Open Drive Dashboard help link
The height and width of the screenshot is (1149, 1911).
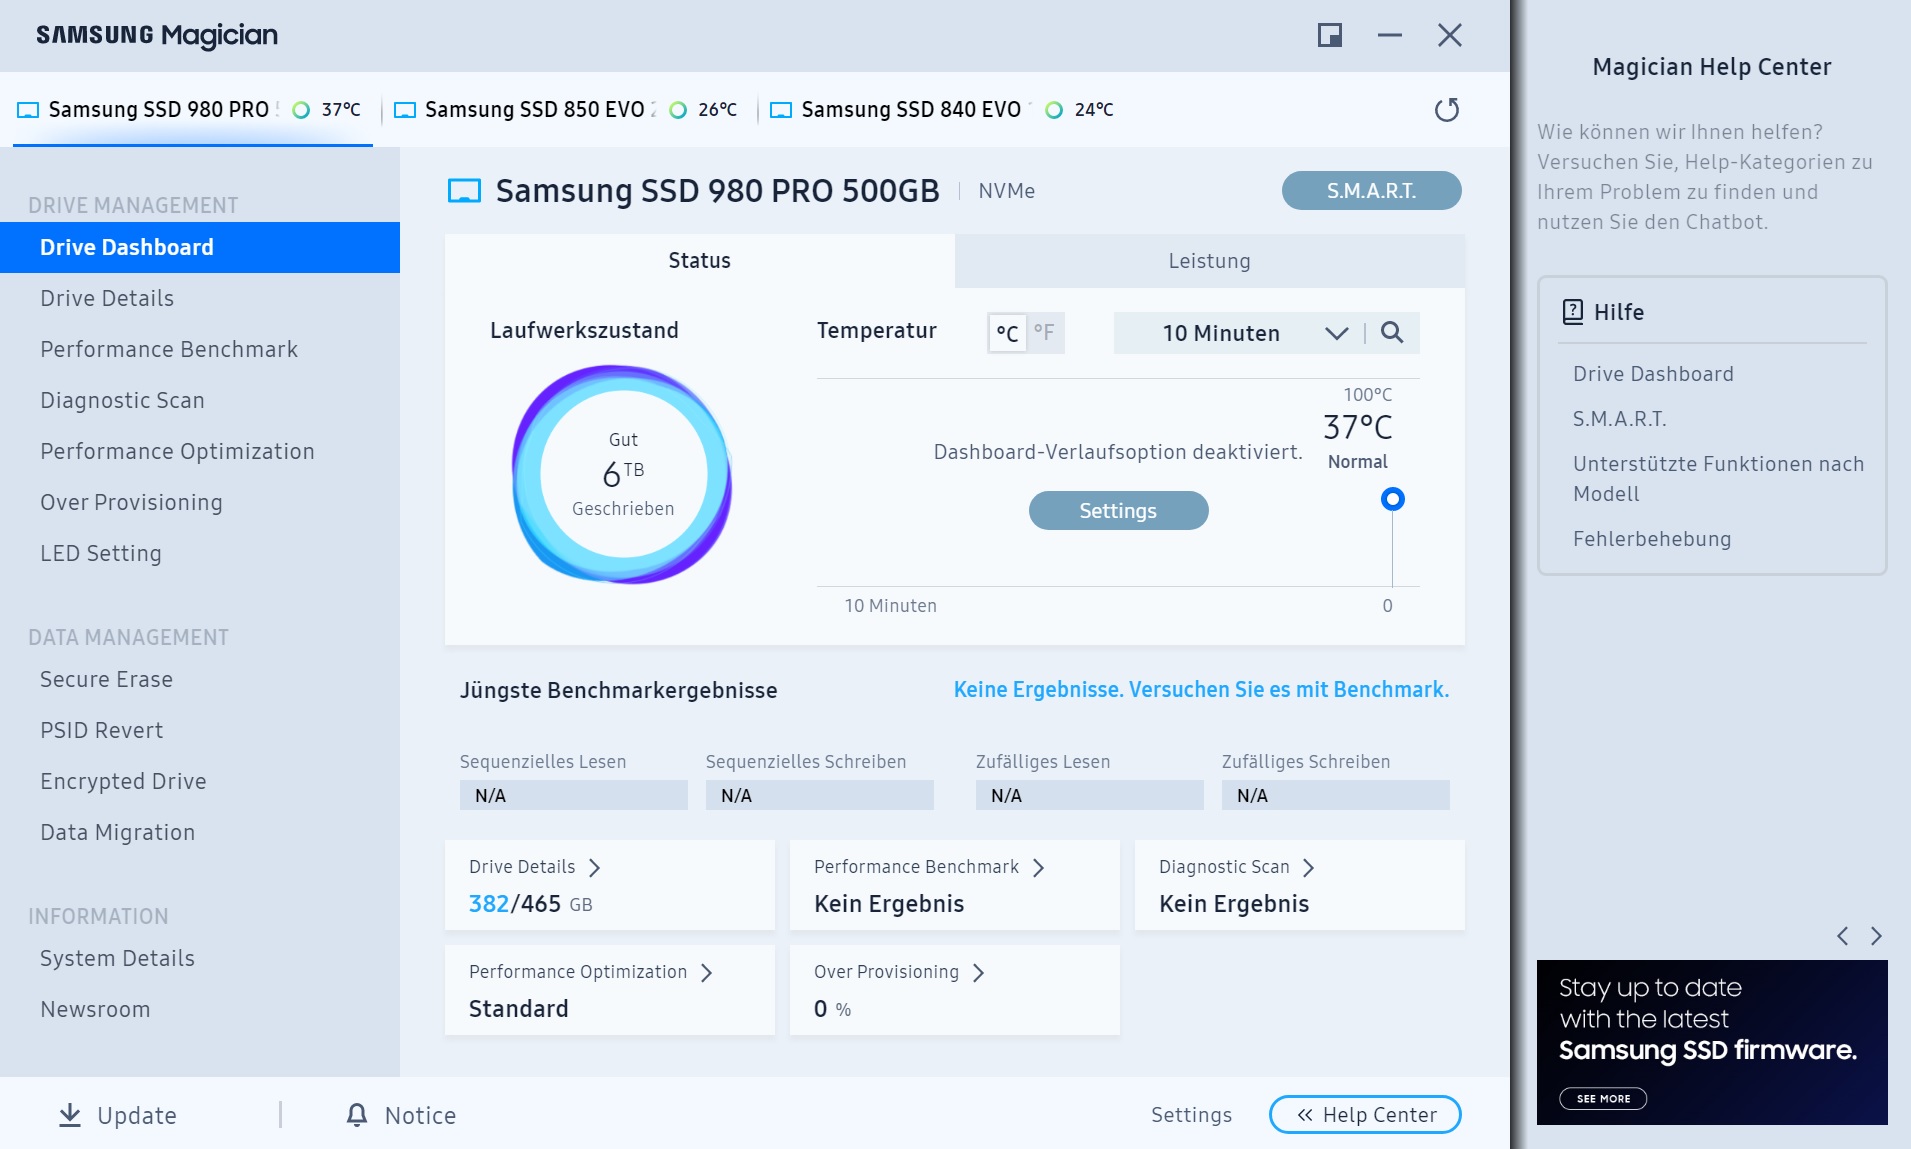tap(1653, 374)
